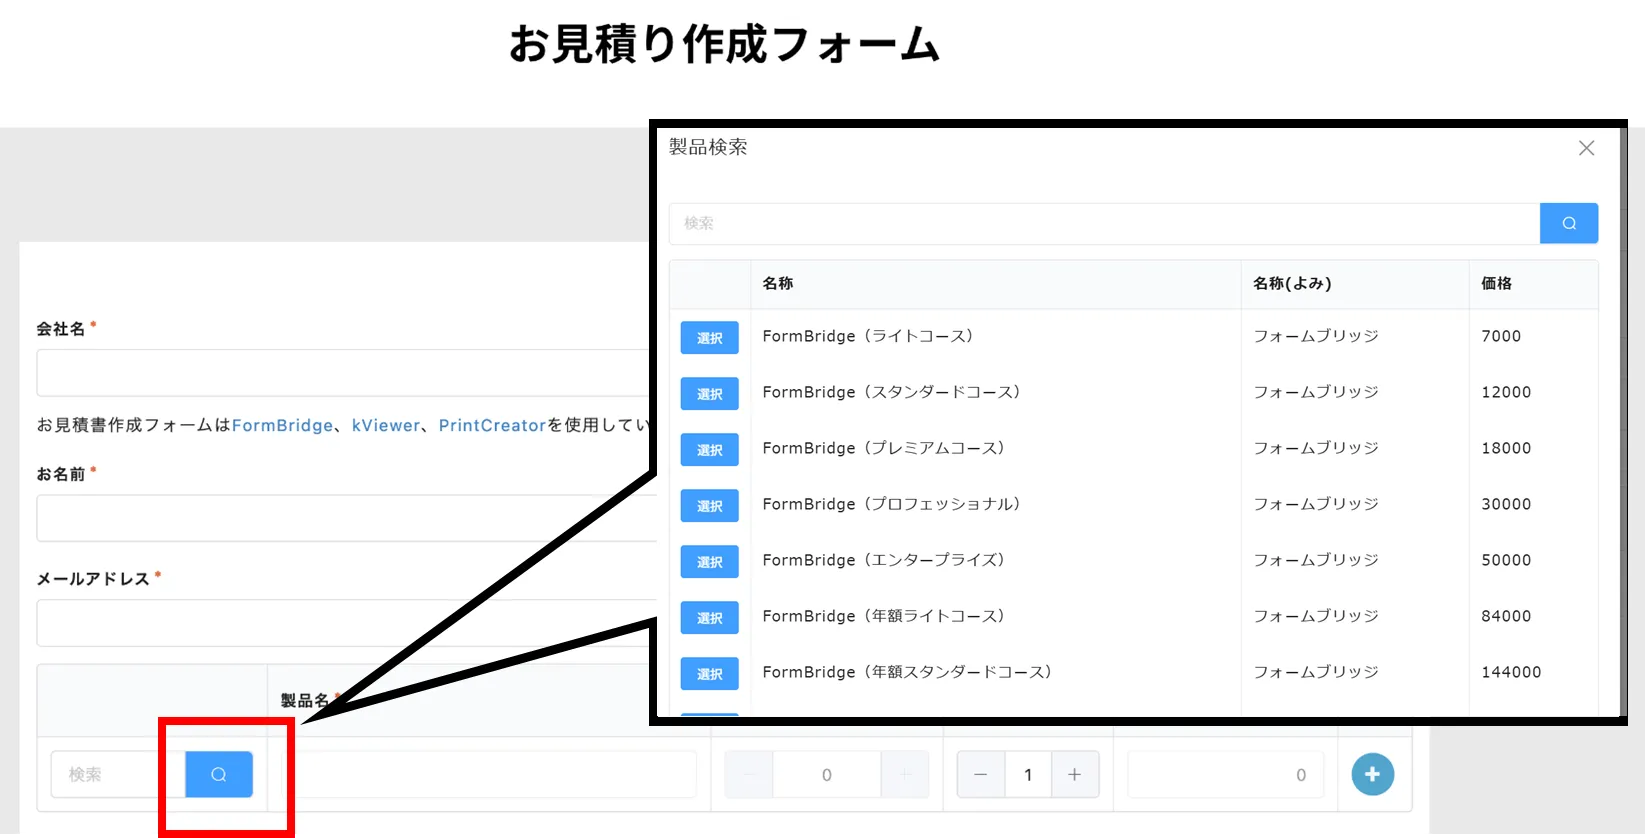Viewport: 1645px width, 838px height.
Task: Click the price cell 50000
Action: click(1506, 560)
